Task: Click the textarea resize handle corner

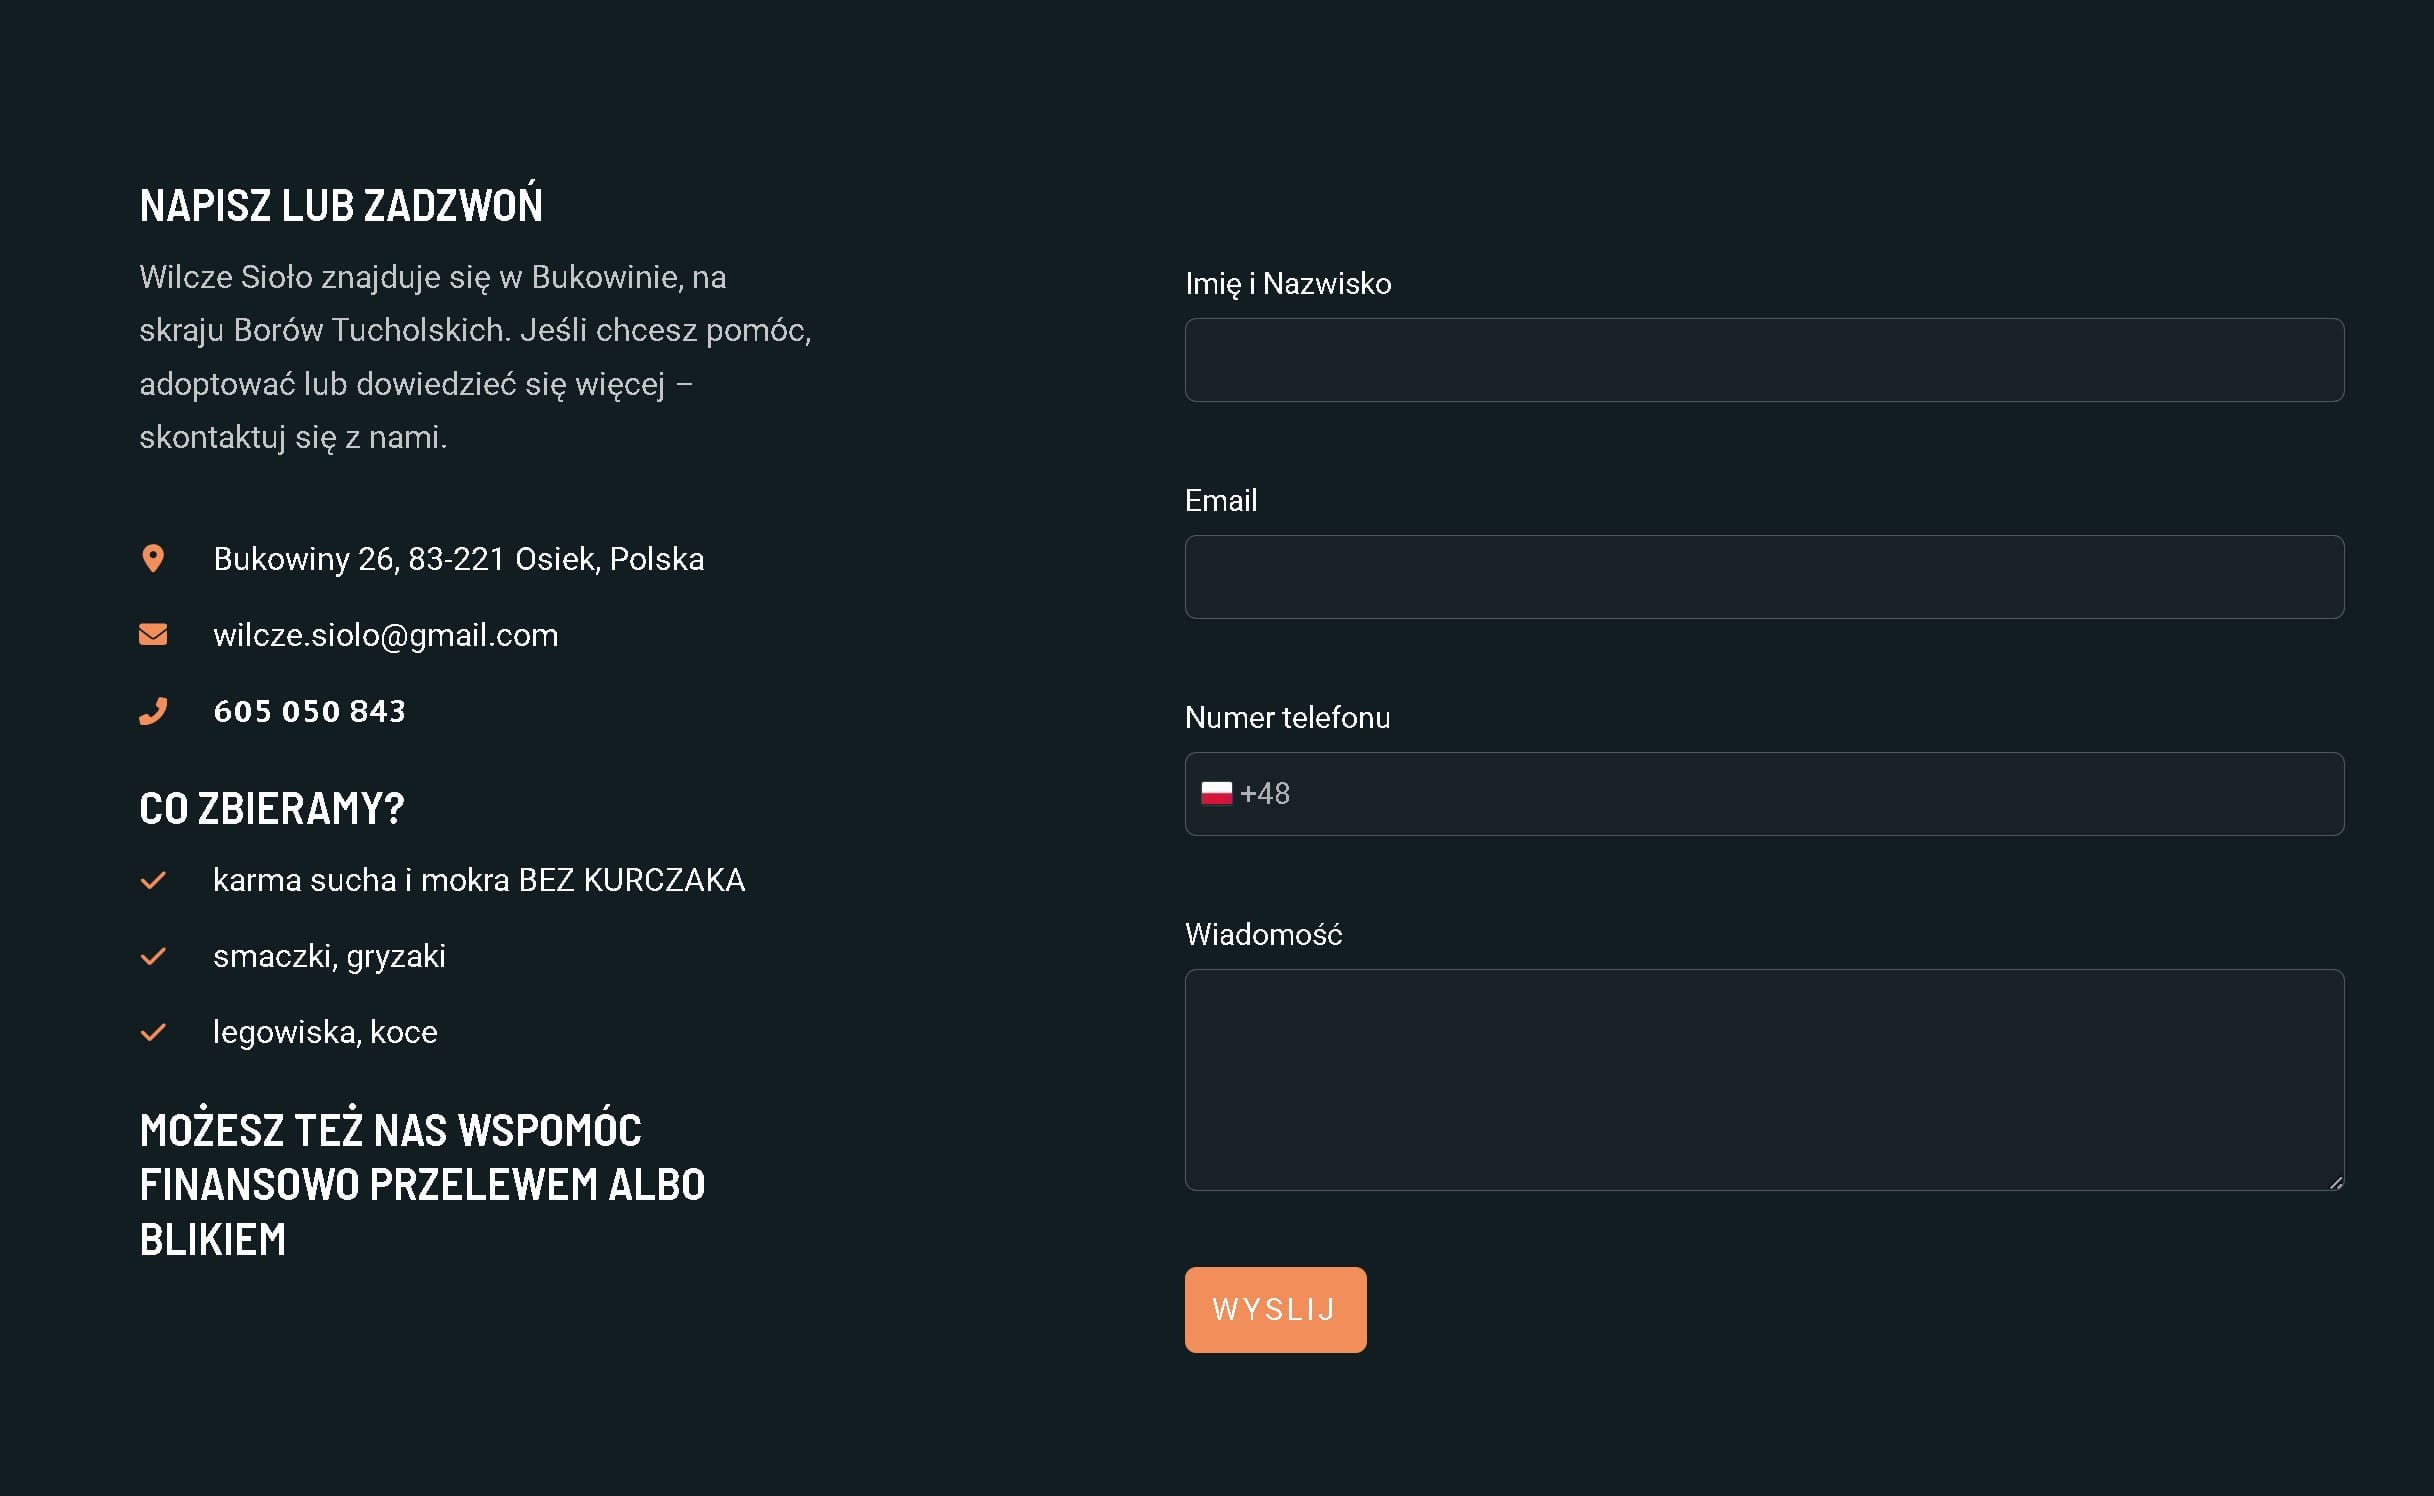Action: [2335, 1182]
